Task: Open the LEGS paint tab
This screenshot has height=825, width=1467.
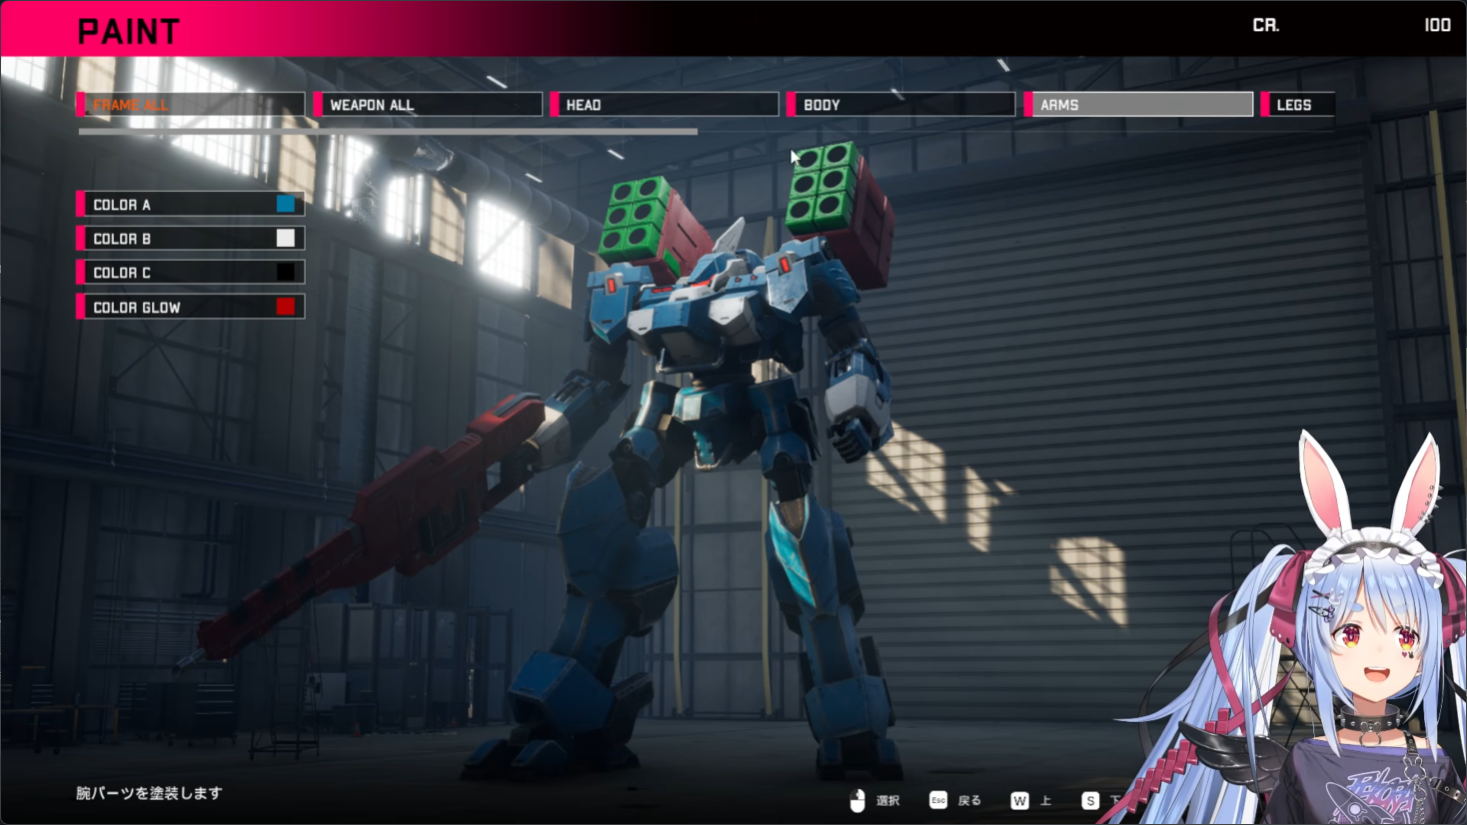Action: click(x=1298, y=104)
